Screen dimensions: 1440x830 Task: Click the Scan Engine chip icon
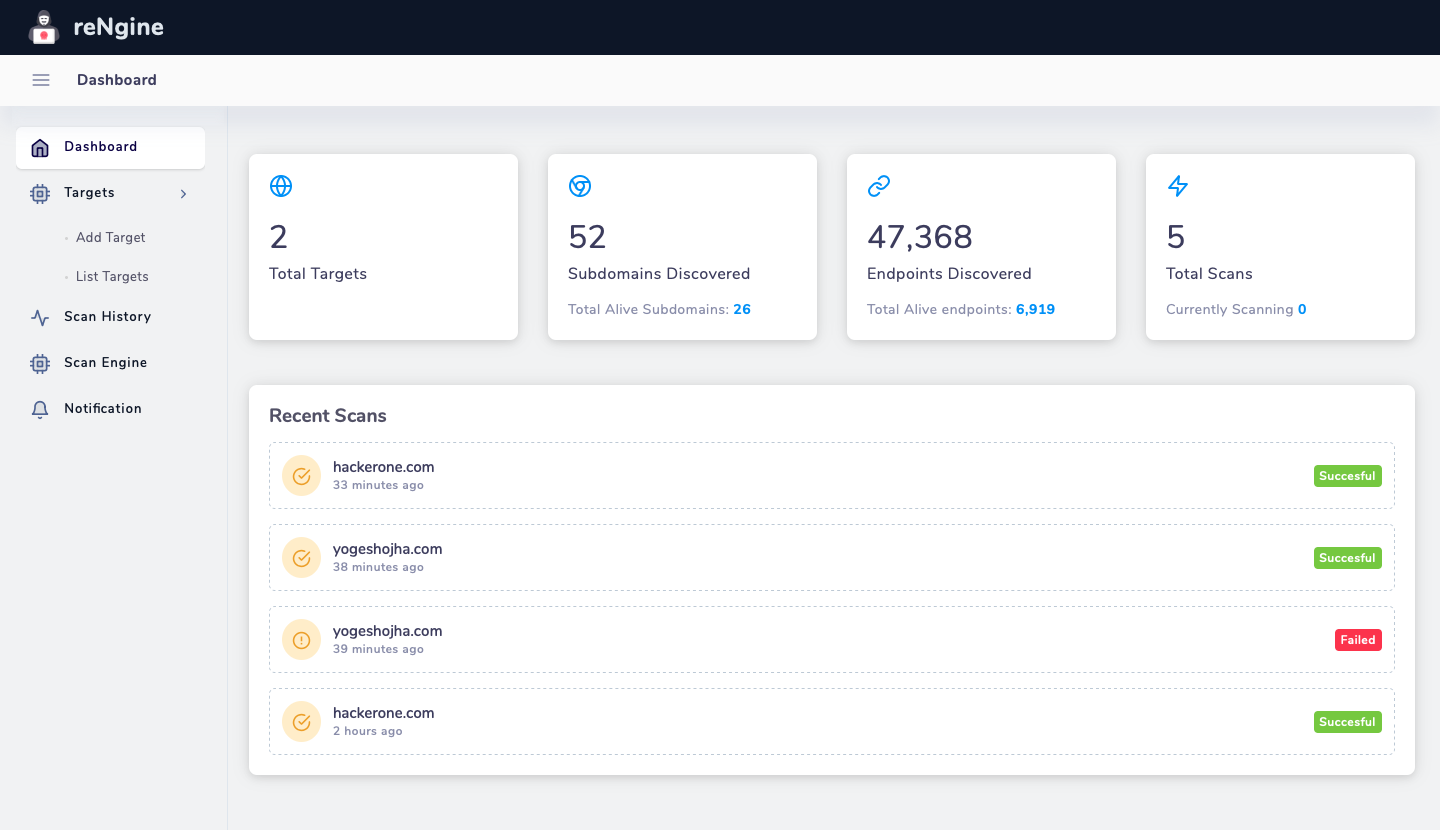tap(40, 364)
